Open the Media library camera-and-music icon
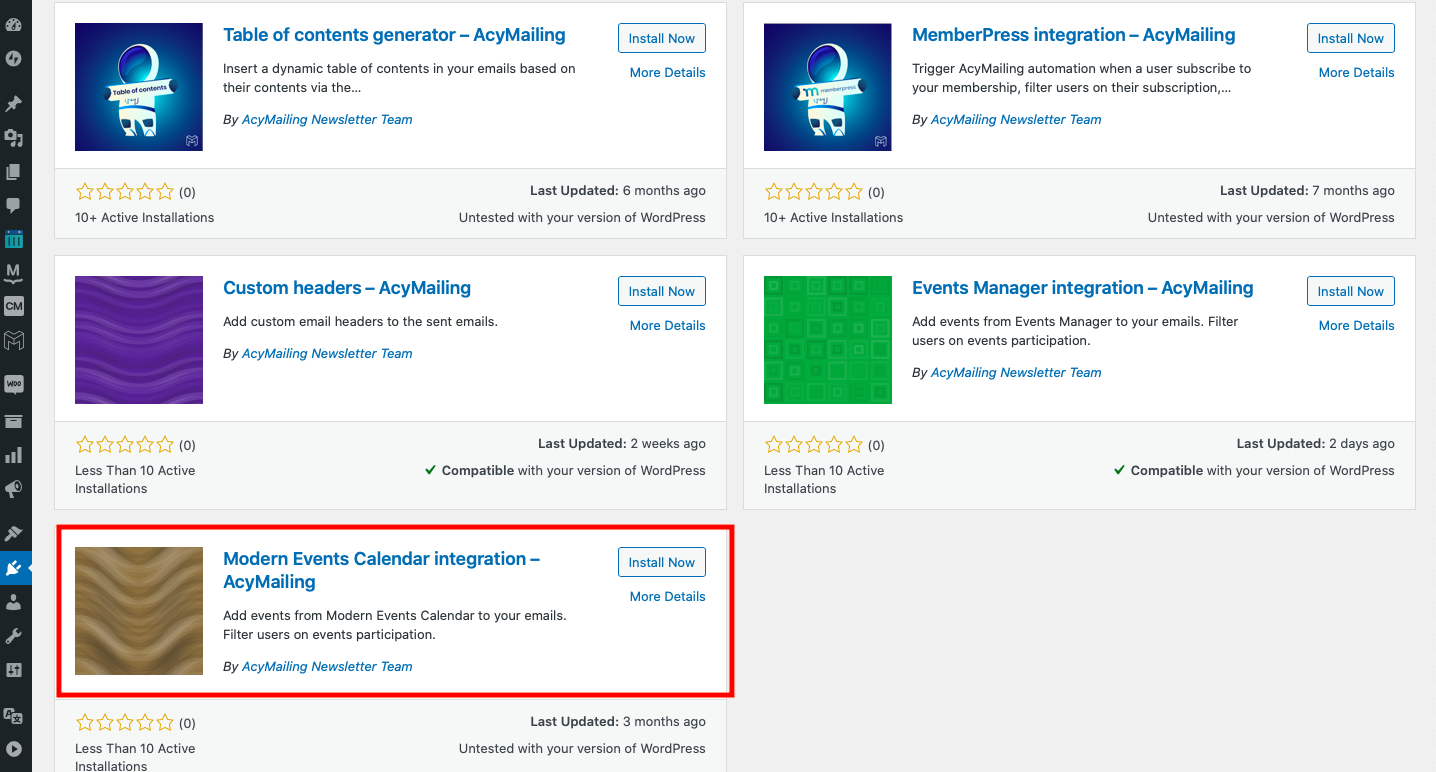The image size is (1436, 772). pos(14,138)
